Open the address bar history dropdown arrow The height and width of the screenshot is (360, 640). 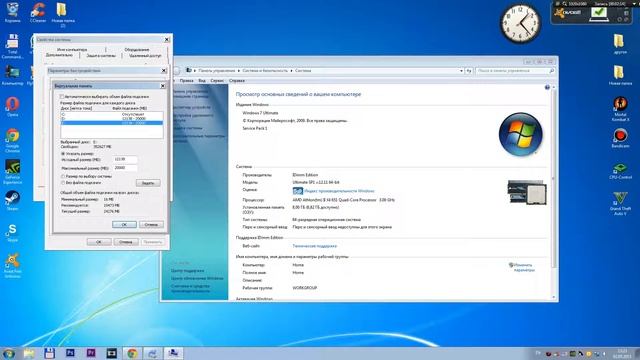coord(461,71)
